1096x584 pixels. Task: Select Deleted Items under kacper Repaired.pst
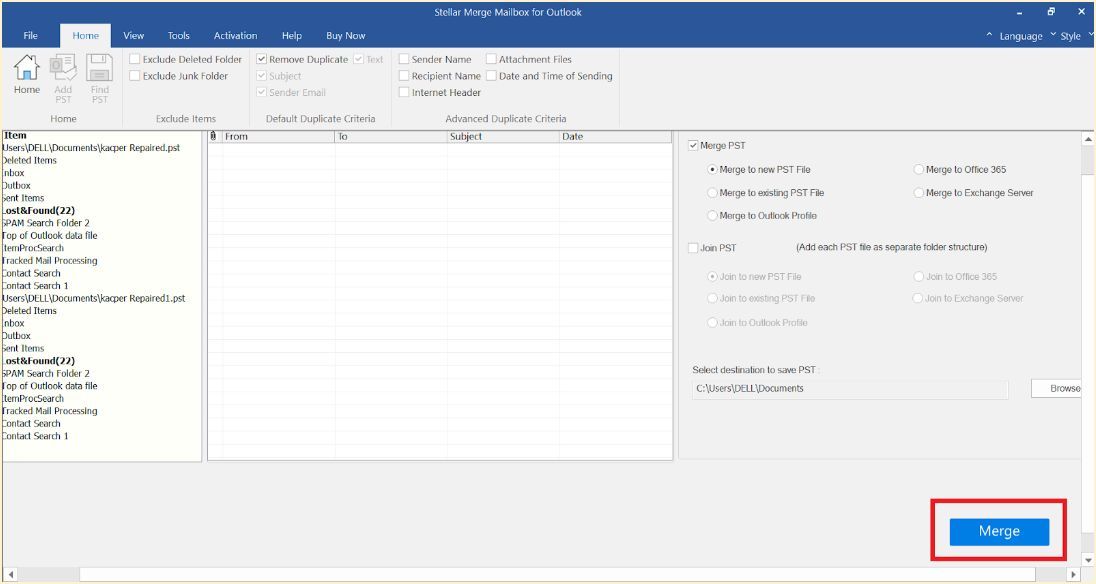pos(29,160)
